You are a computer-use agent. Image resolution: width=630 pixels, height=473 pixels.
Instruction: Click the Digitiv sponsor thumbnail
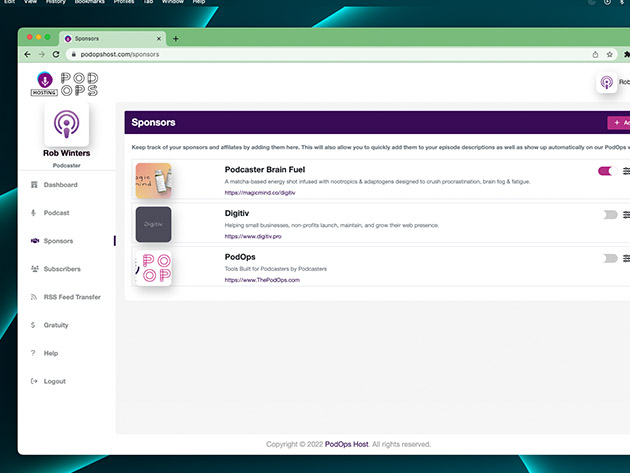coord(153,224)
